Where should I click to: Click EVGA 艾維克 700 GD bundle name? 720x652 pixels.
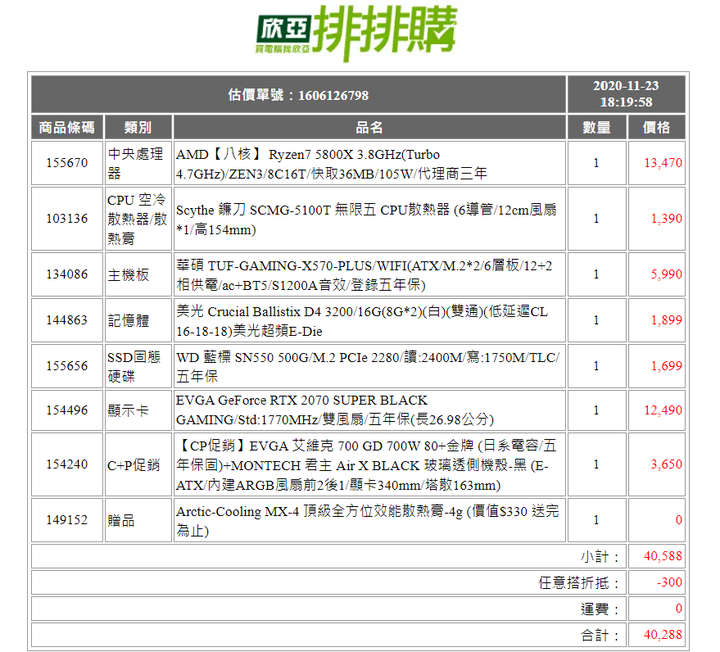[366, 465]
